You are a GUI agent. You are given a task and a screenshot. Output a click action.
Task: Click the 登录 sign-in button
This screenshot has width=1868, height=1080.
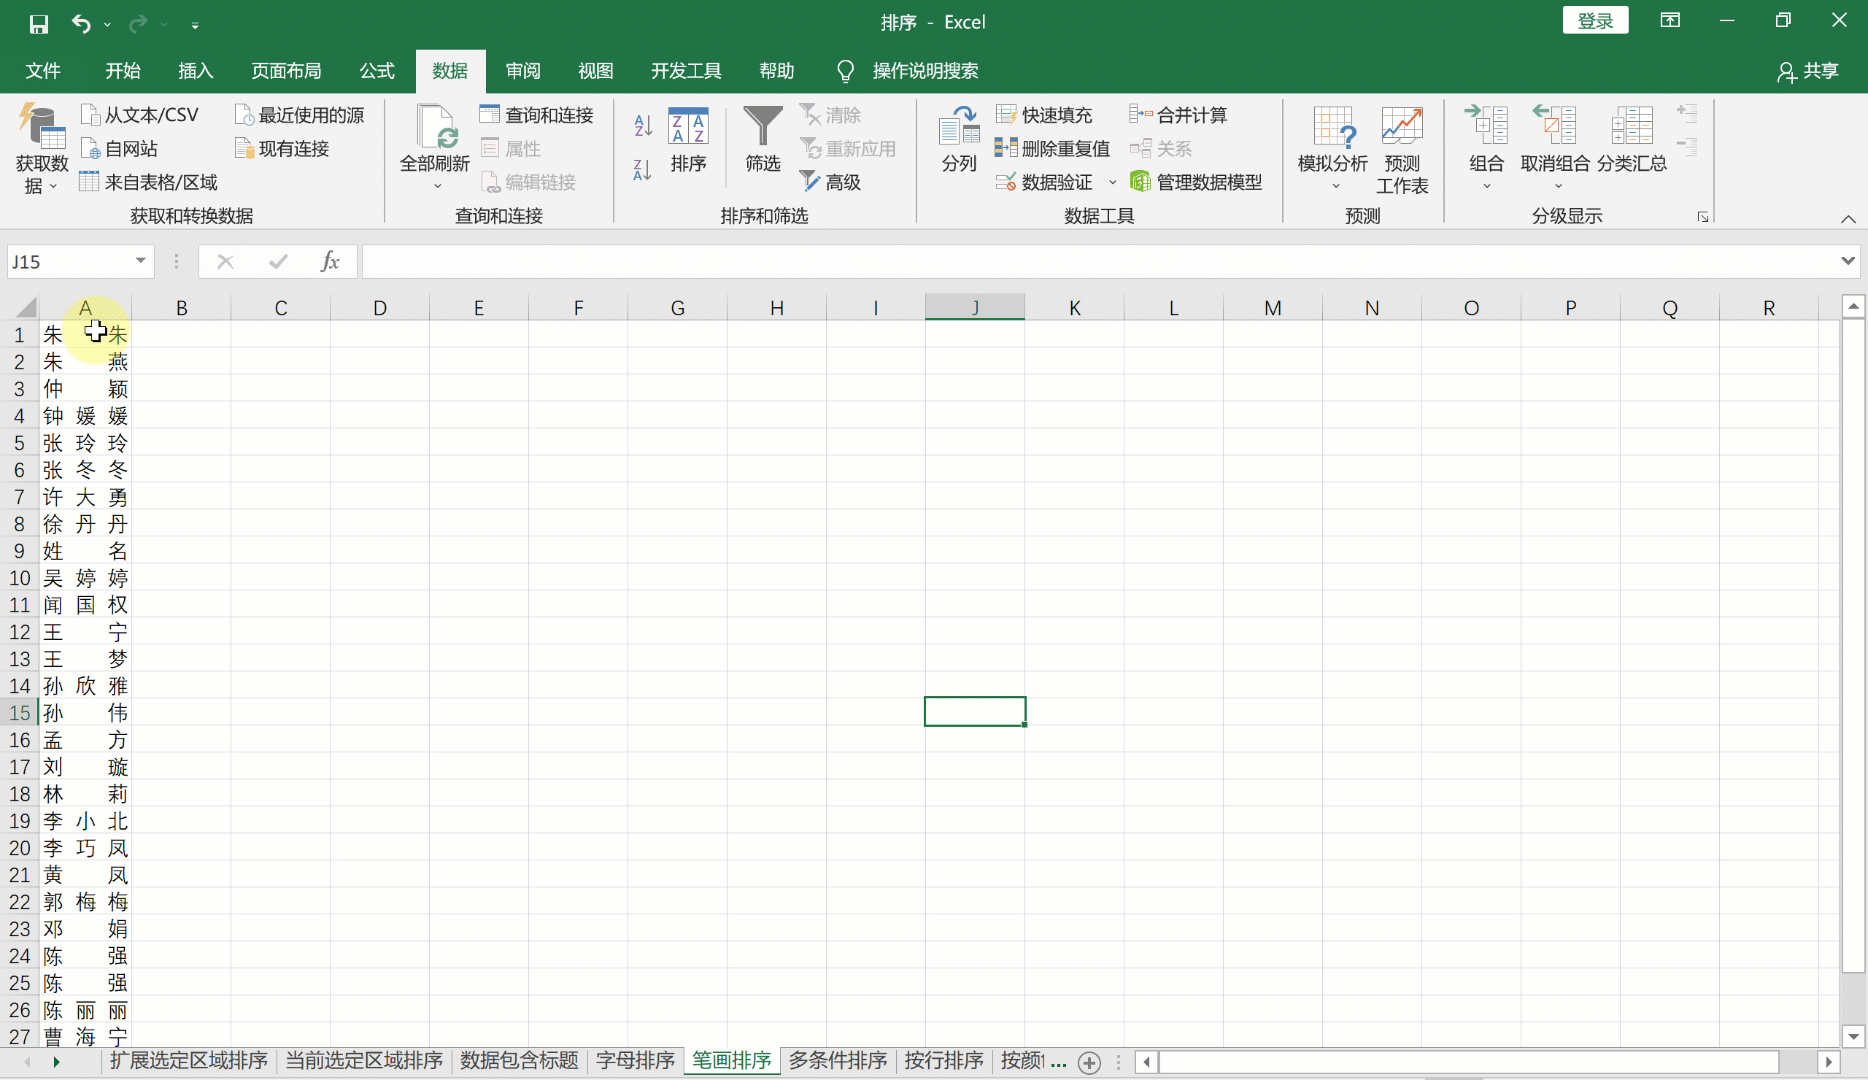click(1595, 20)
